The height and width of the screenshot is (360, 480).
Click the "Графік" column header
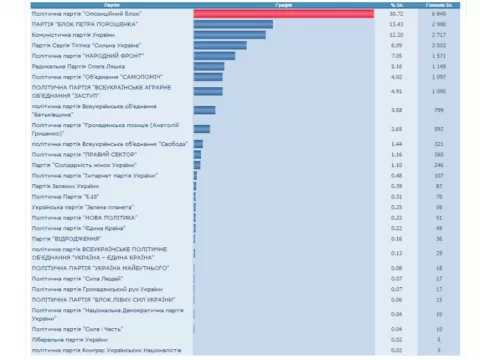tap(284, 5)
